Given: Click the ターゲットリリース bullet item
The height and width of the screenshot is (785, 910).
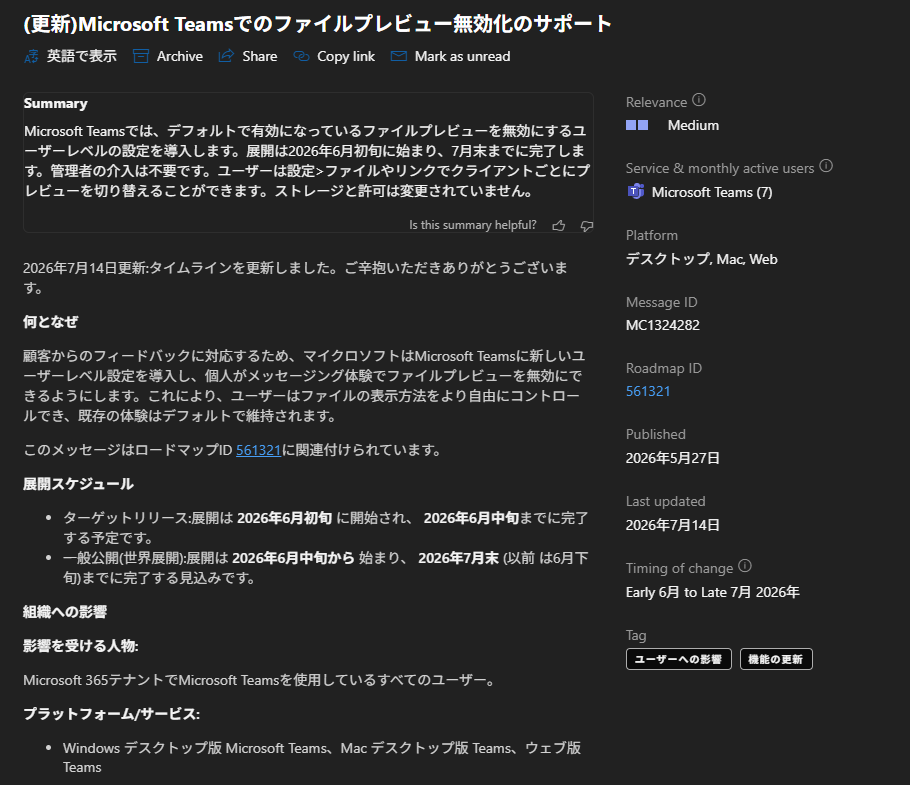Looking at the screenshot, I should (326, 528).
